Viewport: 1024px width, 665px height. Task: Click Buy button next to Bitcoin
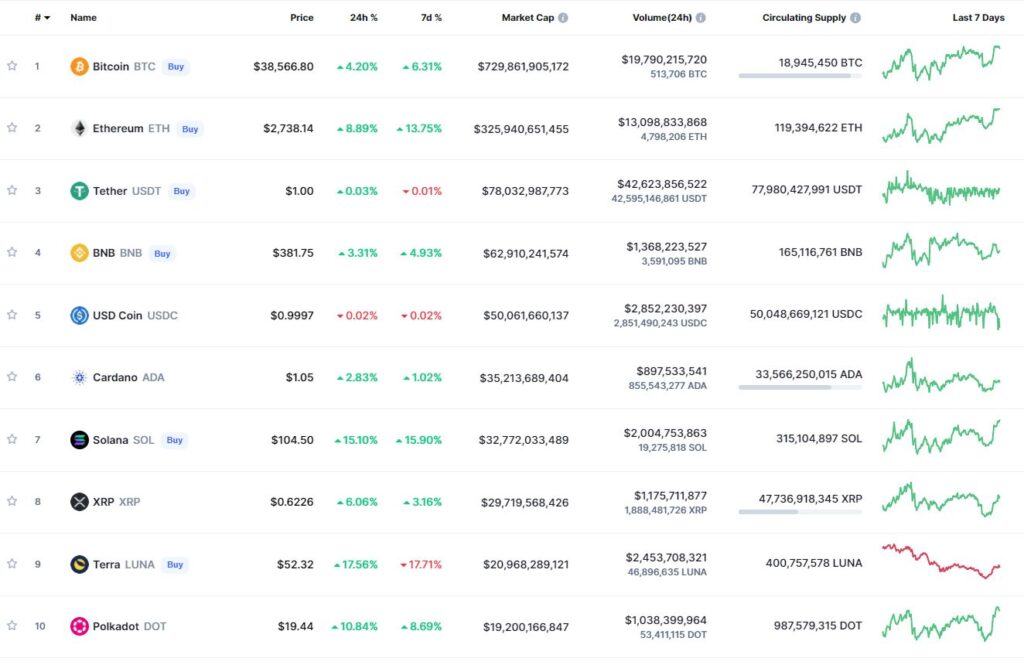(x=176, y=67)
